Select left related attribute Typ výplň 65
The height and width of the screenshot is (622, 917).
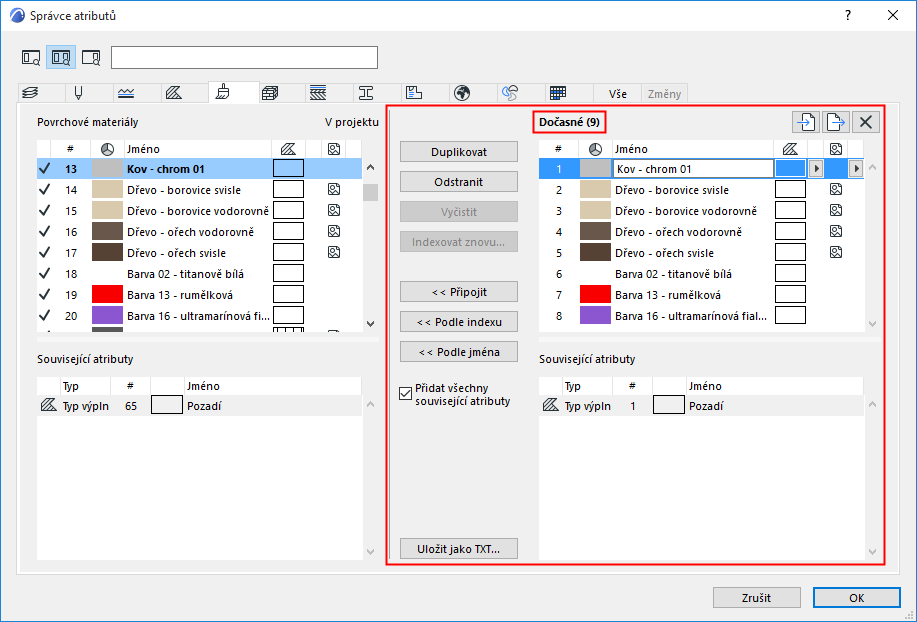(199, 406)
